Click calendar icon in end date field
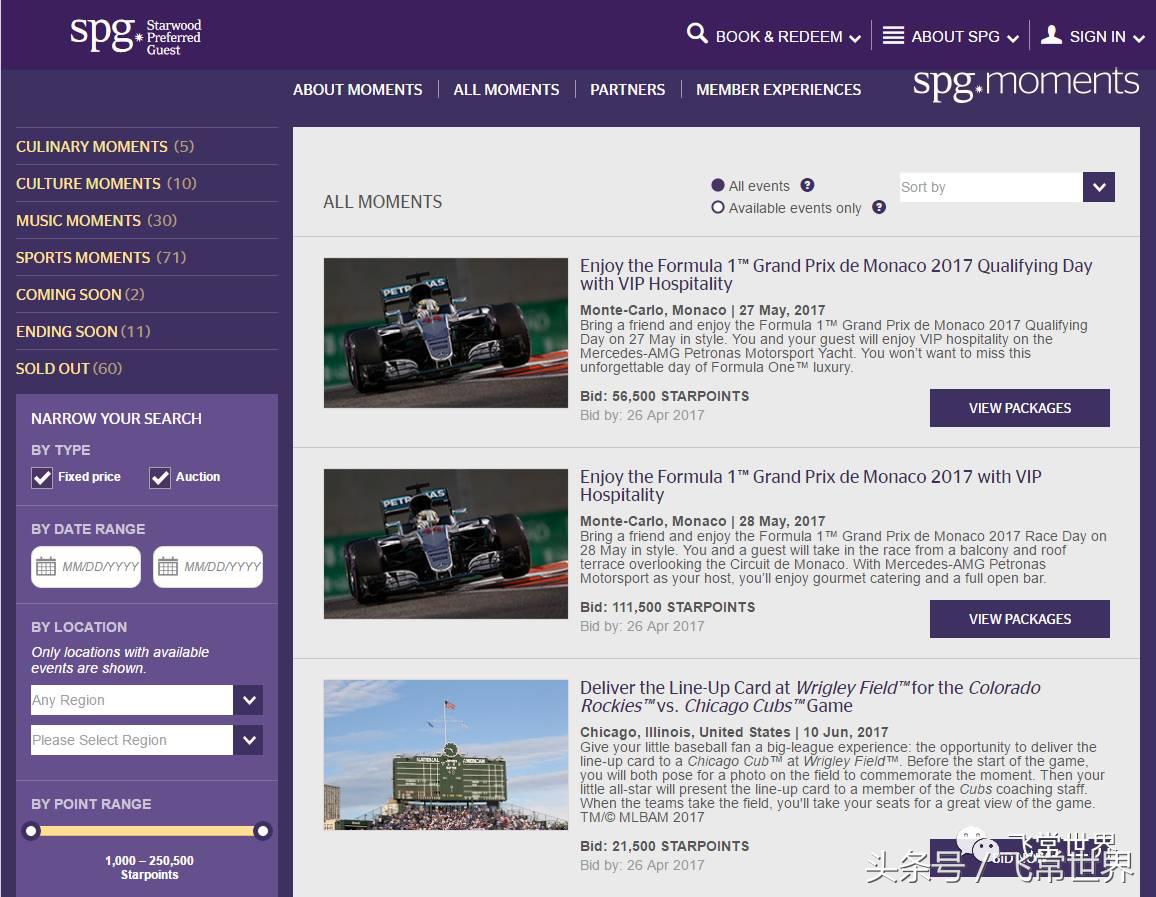This screenshot has width=1156, height=897. (168, 566)
